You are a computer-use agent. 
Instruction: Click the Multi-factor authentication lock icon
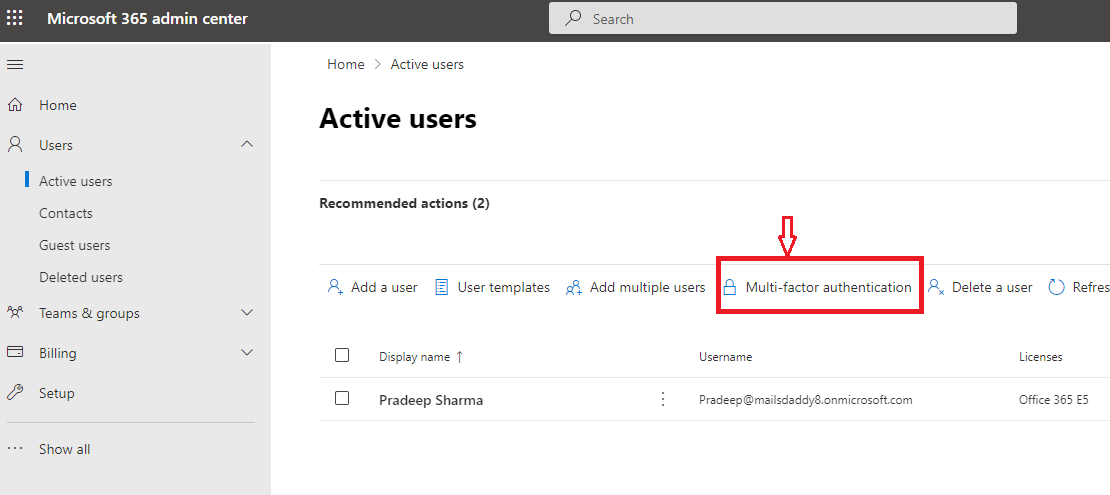coord(730,287)
